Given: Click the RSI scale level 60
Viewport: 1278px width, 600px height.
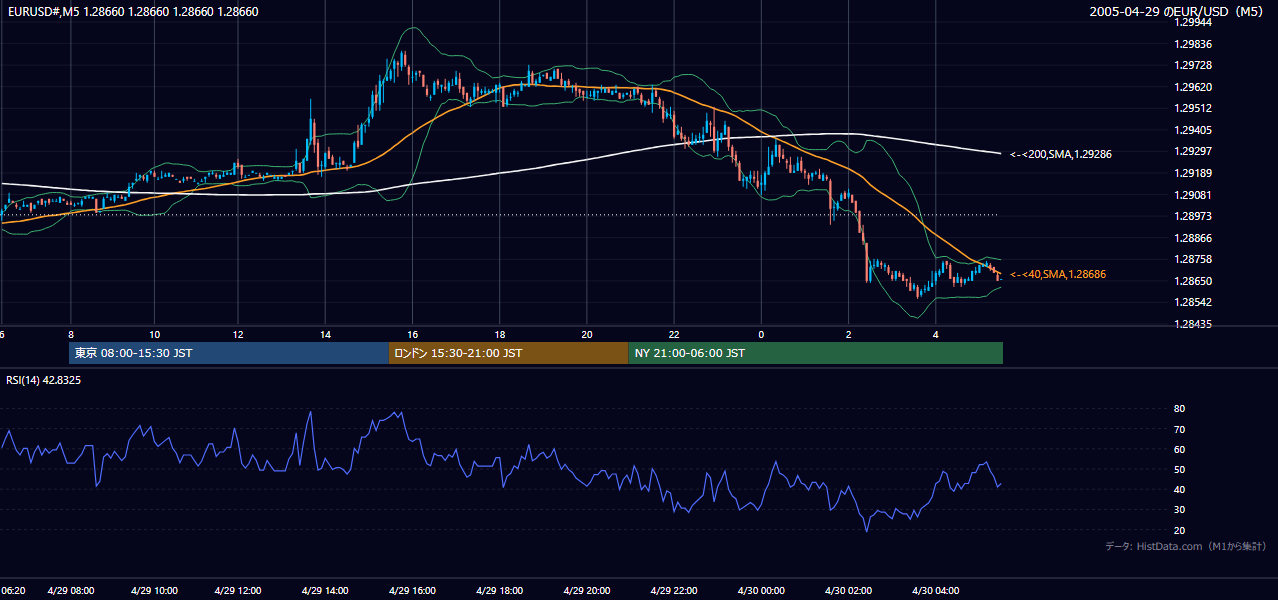Looking at the screenshot, I should pyautogui.click(x=1179, y=449).
